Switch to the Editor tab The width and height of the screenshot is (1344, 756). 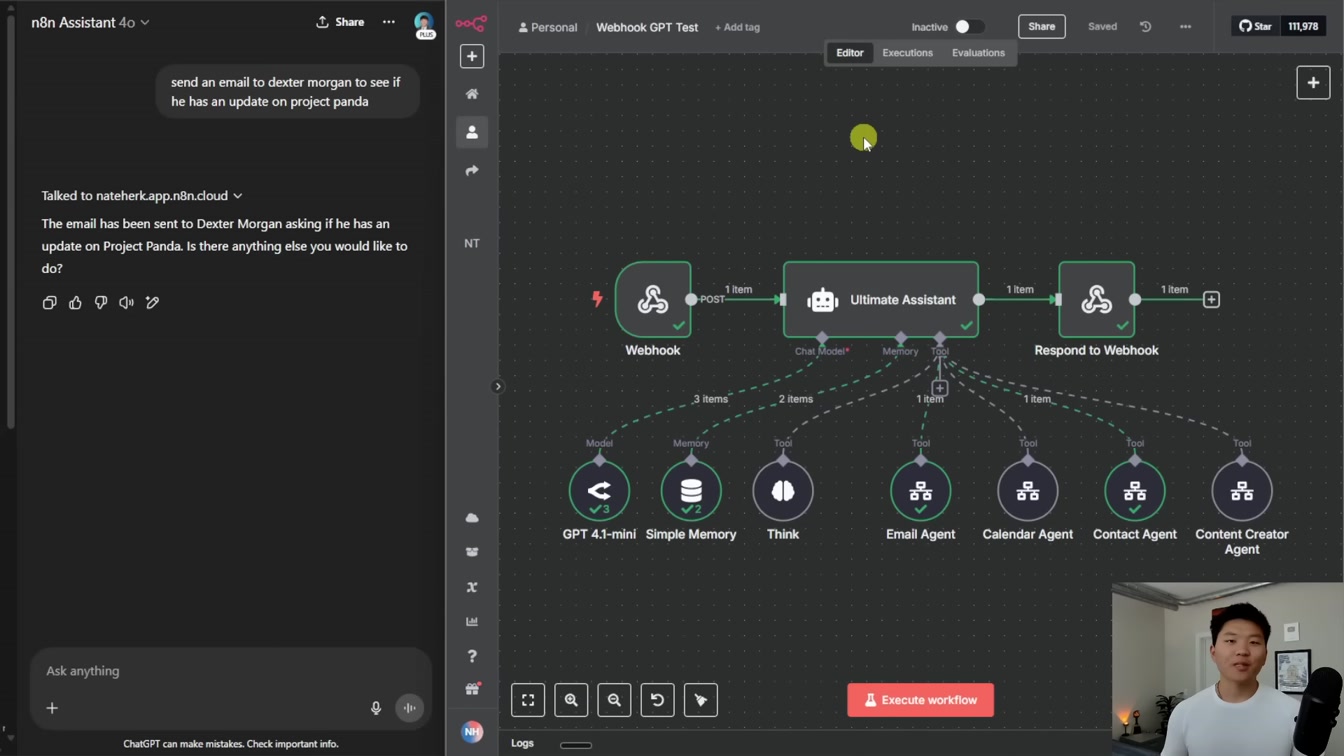click(x=850, y=53)
